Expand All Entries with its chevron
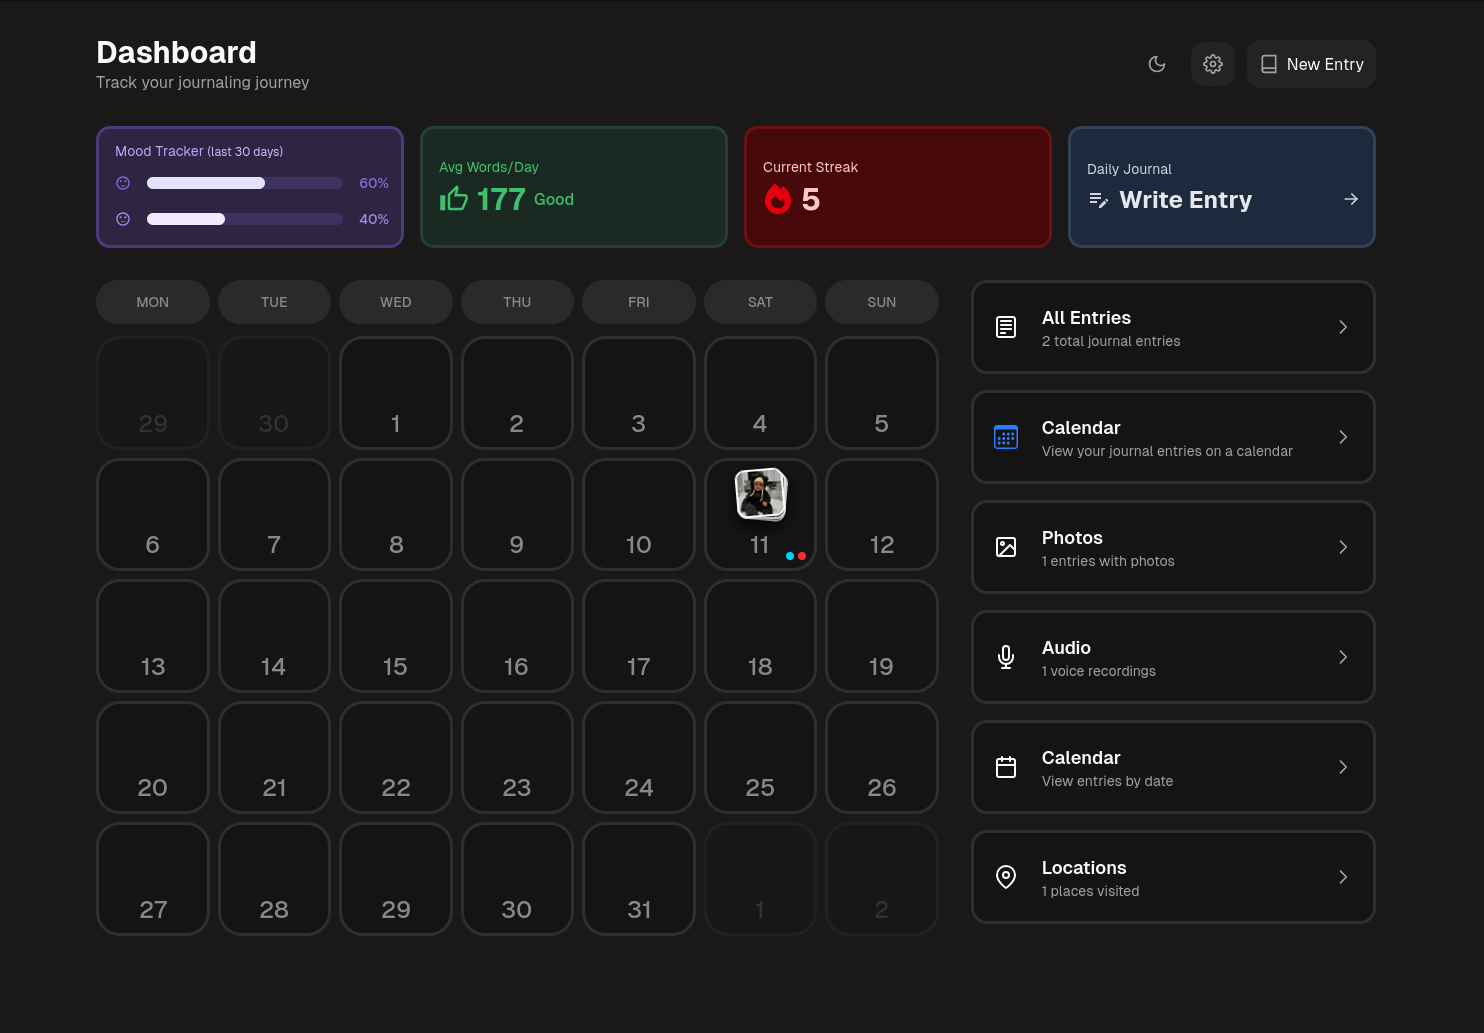The height and width of the screenshot is (1033, 1484). pos(1343,327)
